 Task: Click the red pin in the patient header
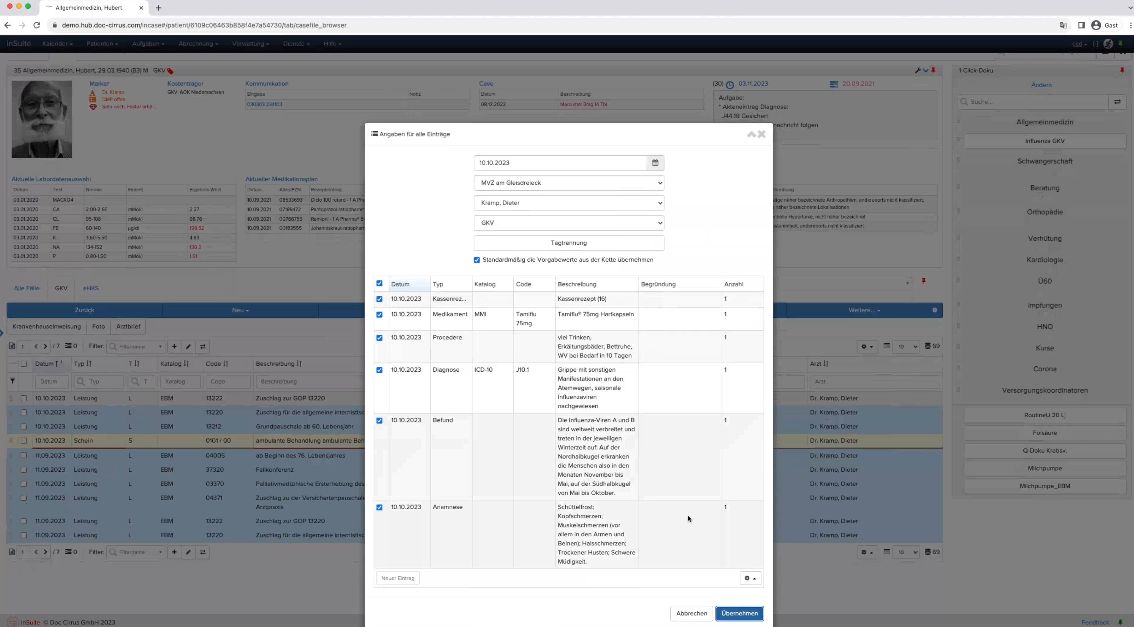tap(934, 71)
